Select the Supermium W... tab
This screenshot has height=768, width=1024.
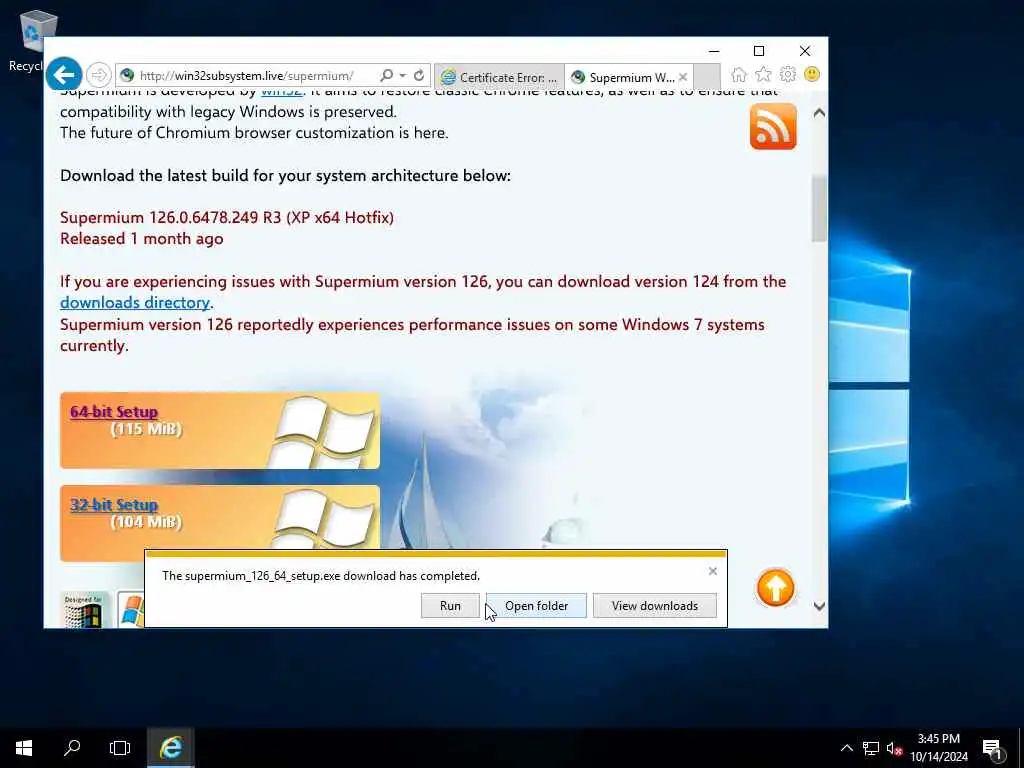point(623,77)
